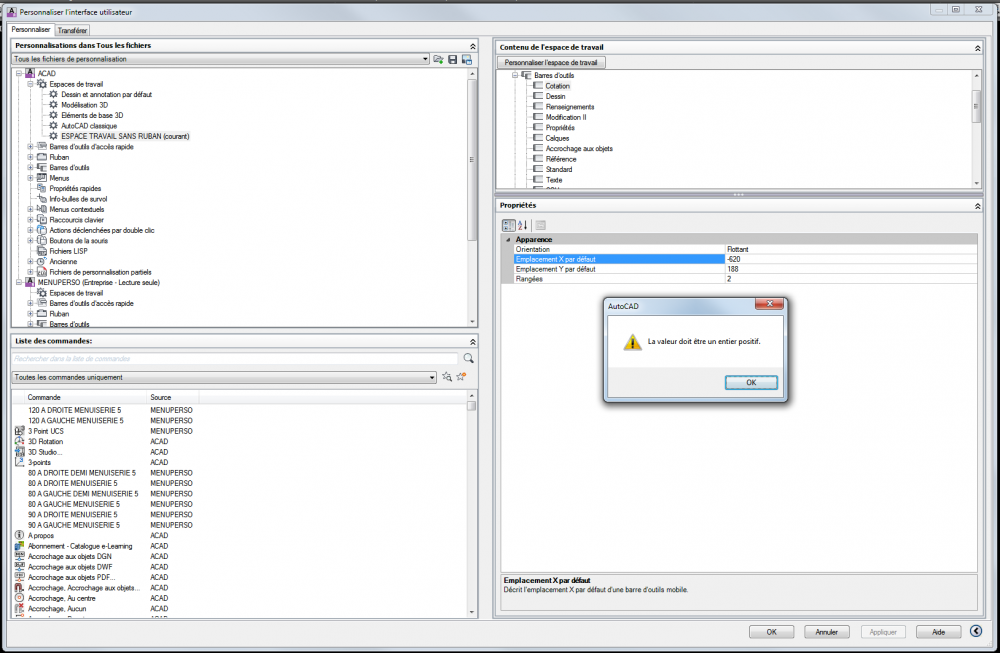This screenshot has width=1000, height=653.
Task: Click the Personnaliser l'espace de travail button
Action: 550,62
